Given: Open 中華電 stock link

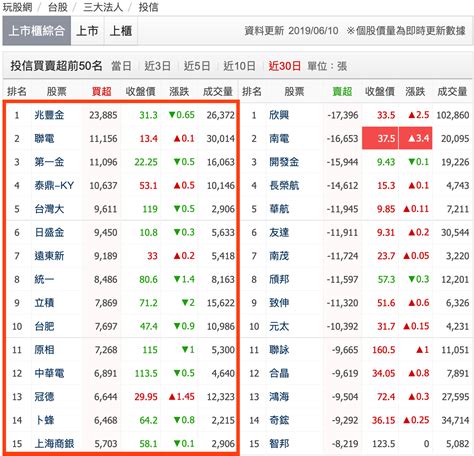Looking at the screenshot, I should click(49, 373).
